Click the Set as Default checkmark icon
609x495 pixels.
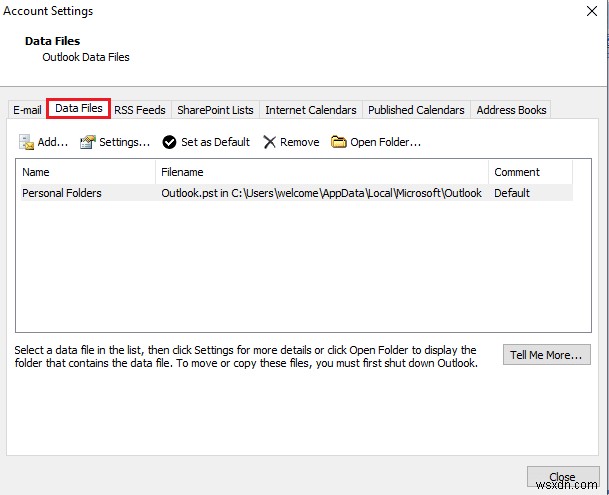tap(169, 142)
